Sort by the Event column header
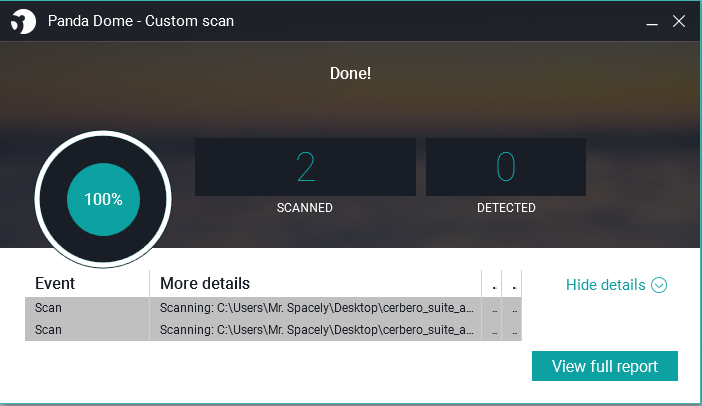 (87, 283)
